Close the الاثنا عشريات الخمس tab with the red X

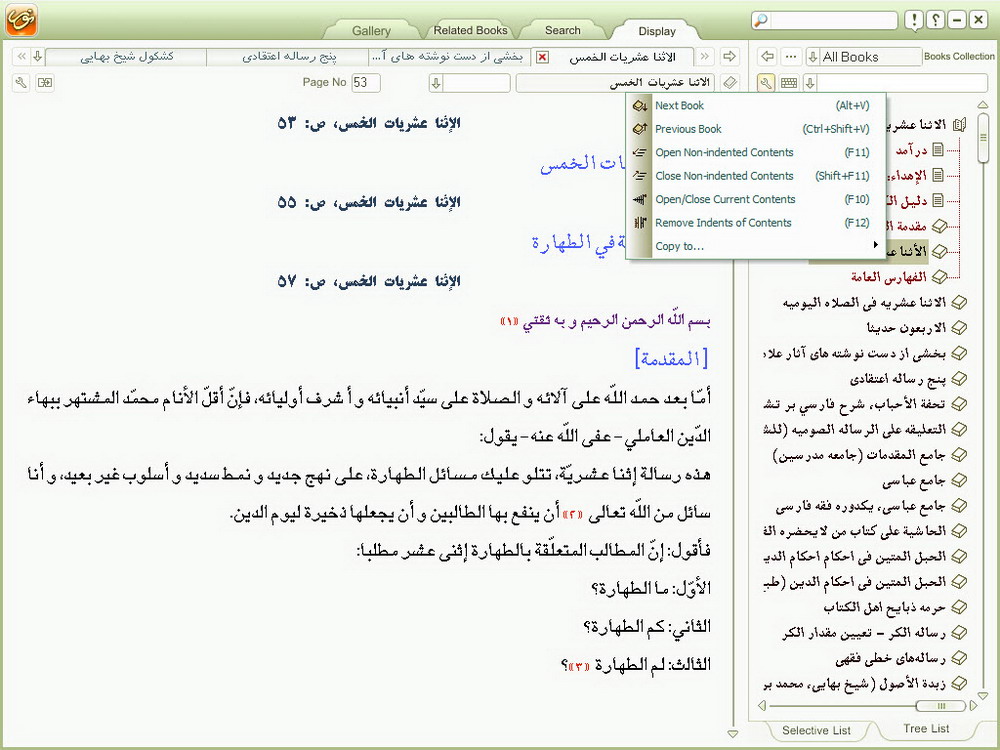pyautogui.click(x=542, y=57)
